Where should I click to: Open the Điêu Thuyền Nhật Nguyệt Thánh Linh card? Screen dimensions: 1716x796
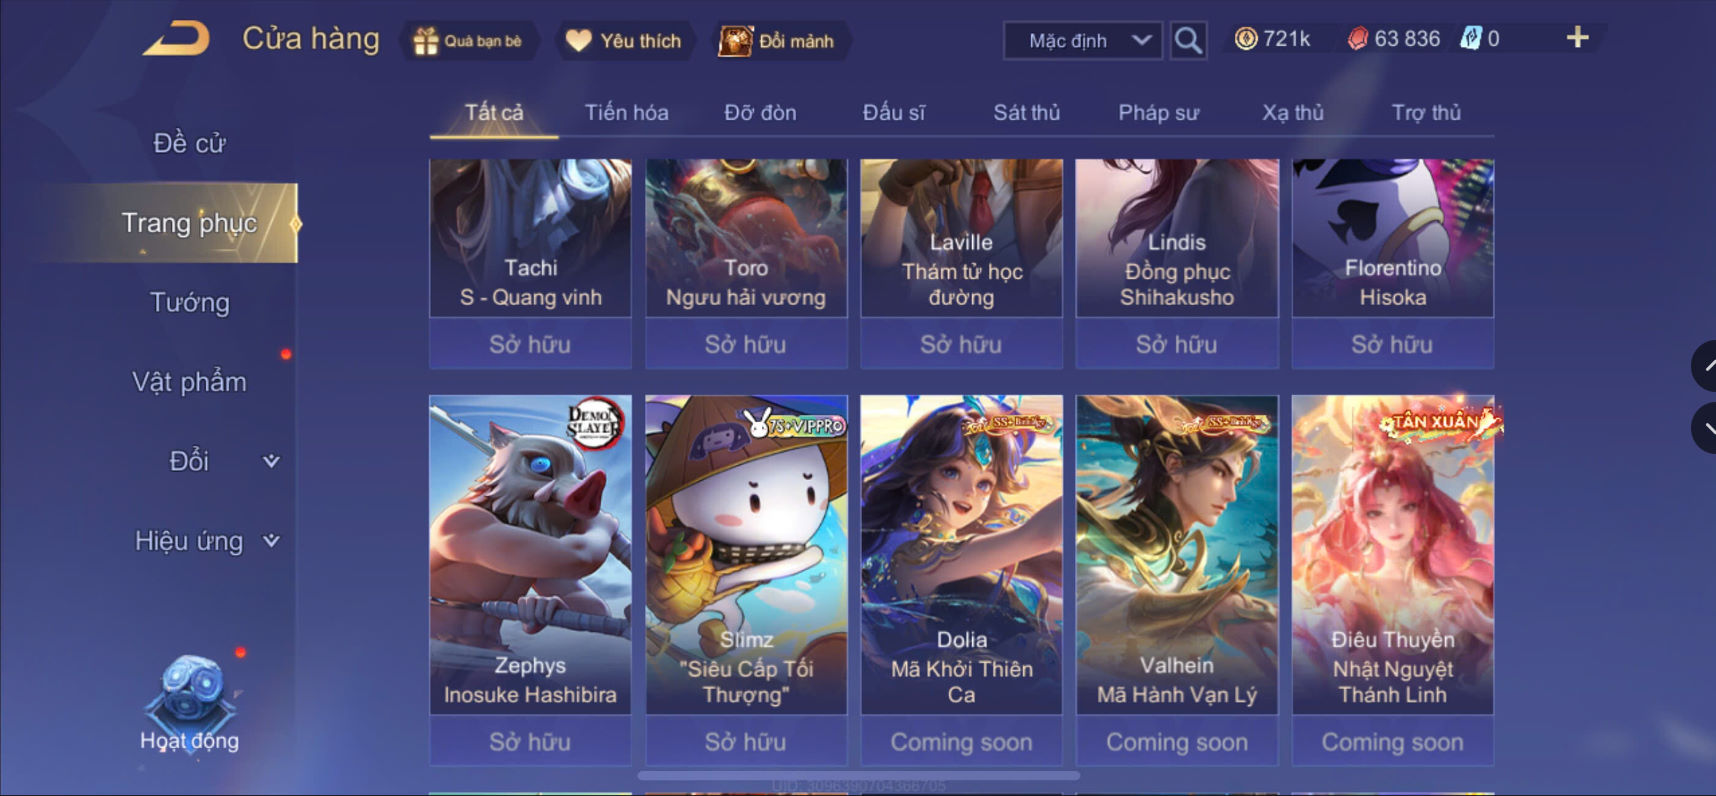1393,555
